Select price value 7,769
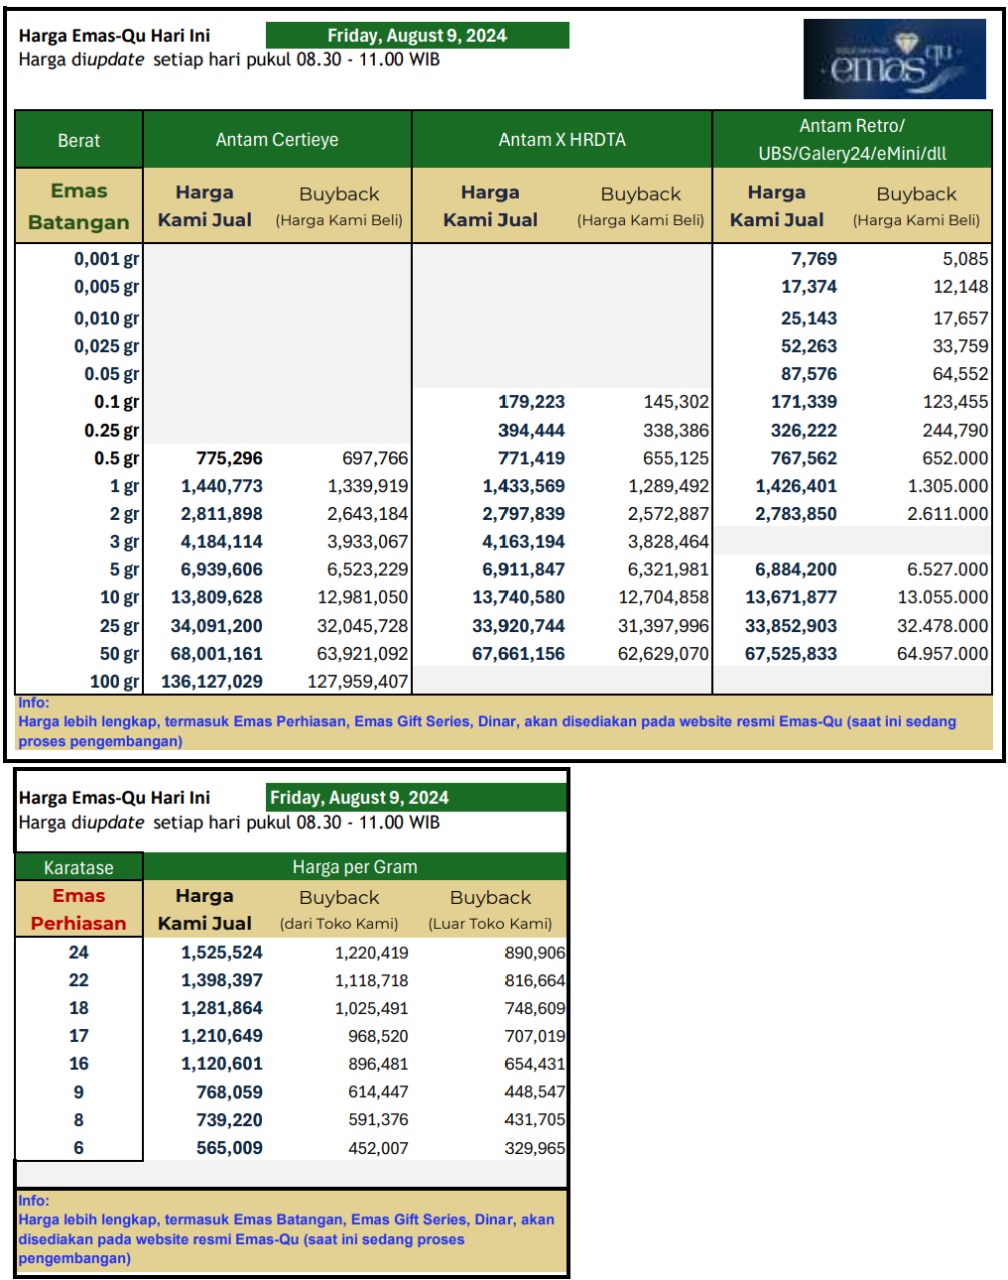 tap(814, 259)
